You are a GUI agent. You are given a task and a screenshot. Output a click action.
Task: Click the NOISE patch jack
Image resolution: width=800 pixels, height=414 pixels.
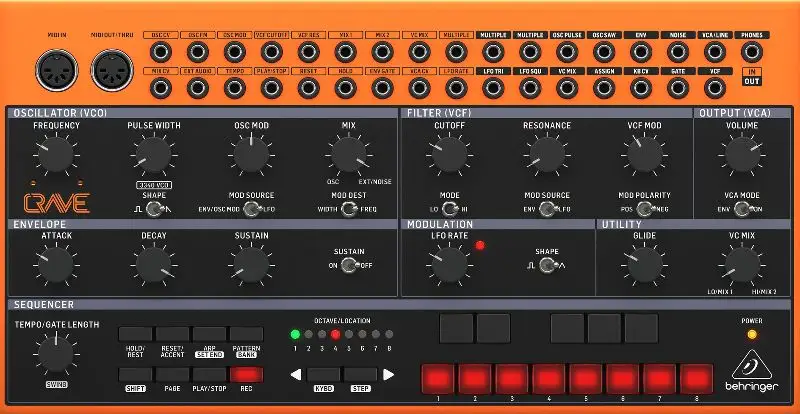pos(677,51)
